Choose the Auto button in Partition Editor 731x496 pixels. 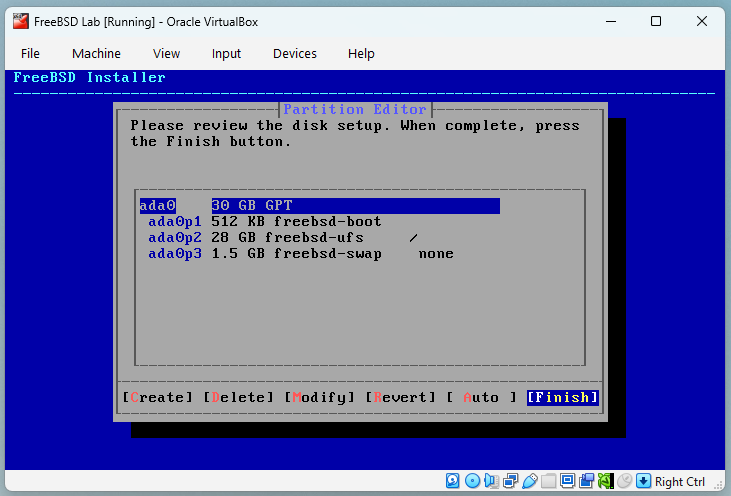point(482,397)
